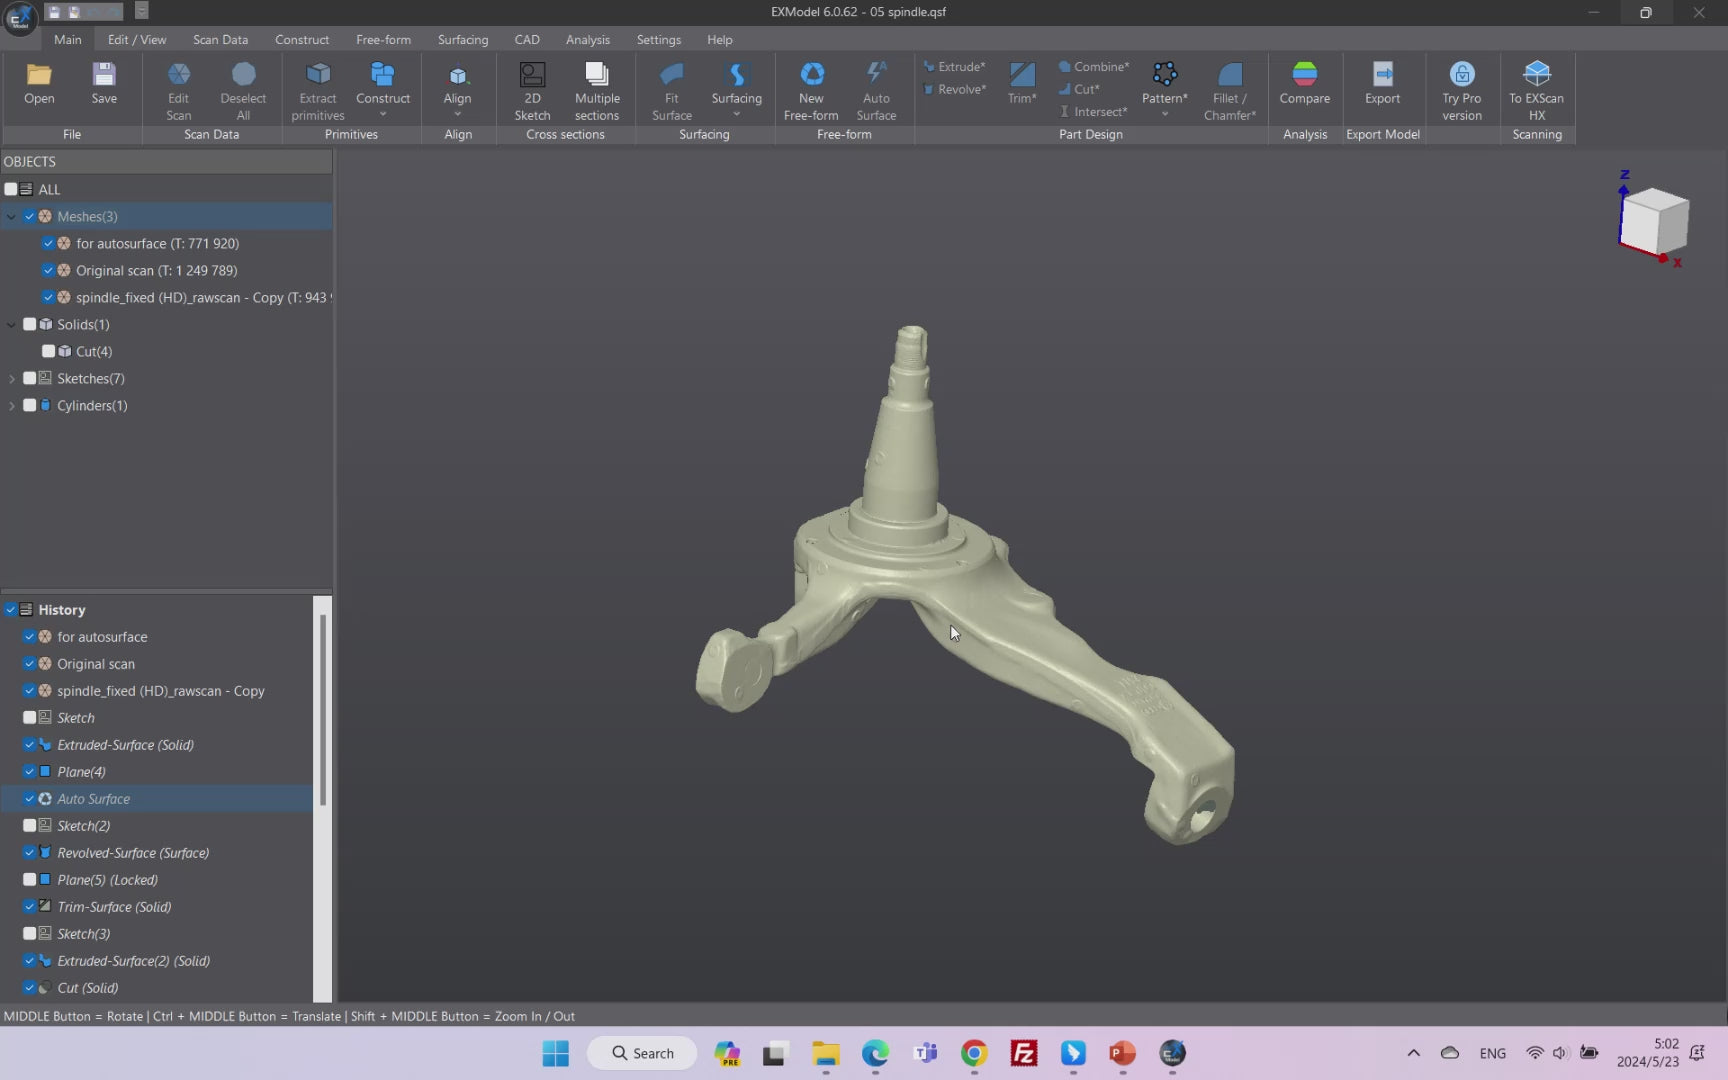
Task: Click the Surfacing ribbon tool
Action: tap(737, 84)
